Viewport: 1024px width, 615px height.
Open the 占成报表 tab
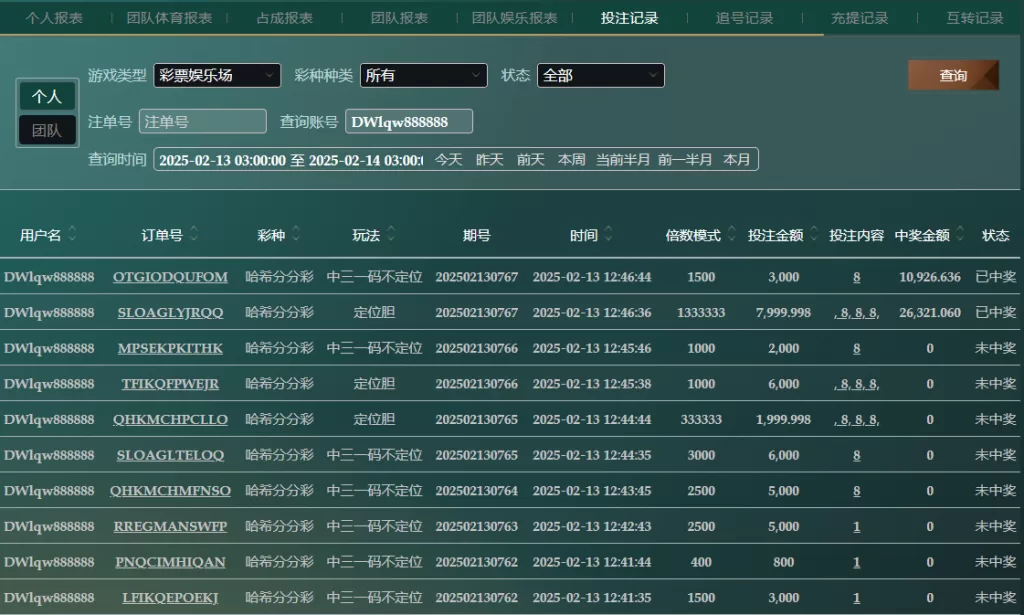[x=285, y=18]
